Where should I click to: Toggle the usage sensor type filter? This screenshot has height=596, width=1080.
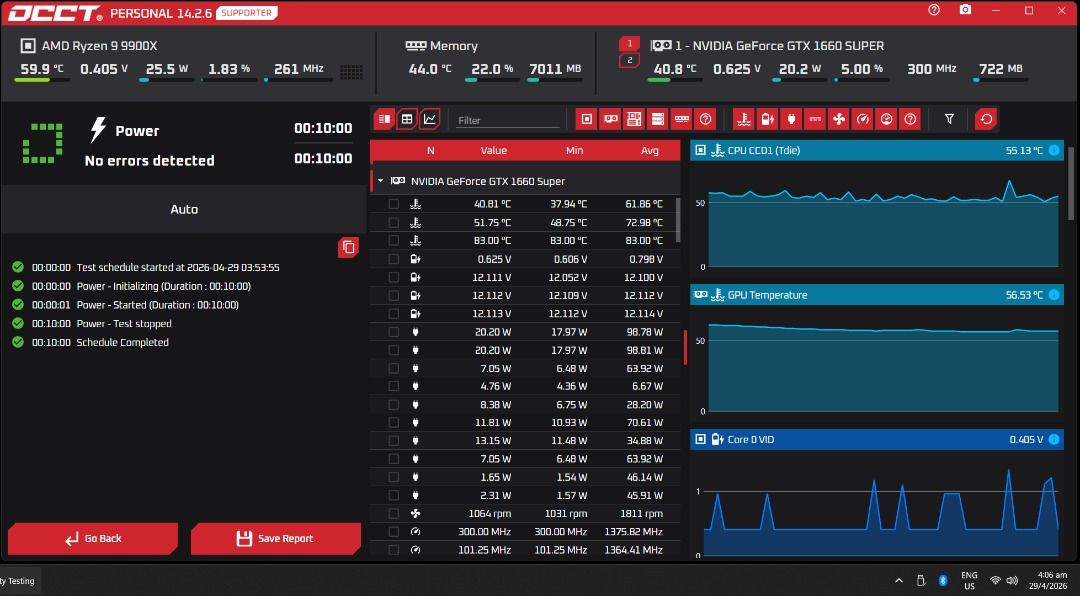pyautogui.click(x=886, y=119)
